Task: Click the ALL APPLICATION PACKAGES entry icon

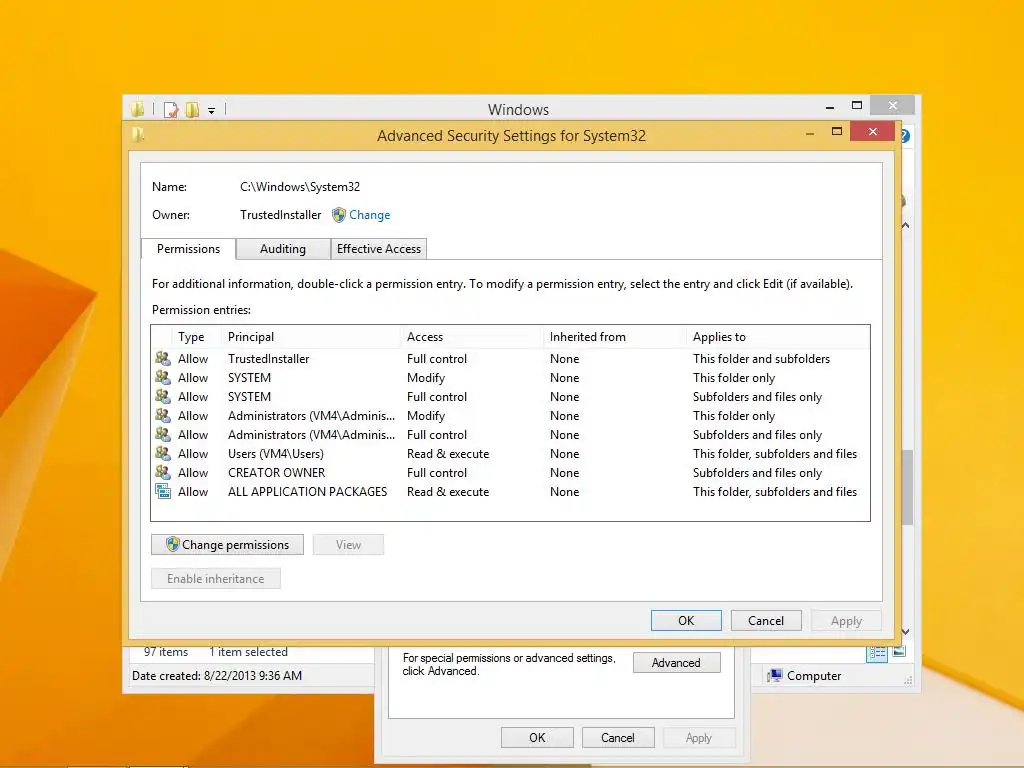Action: (x=163, y=491)
